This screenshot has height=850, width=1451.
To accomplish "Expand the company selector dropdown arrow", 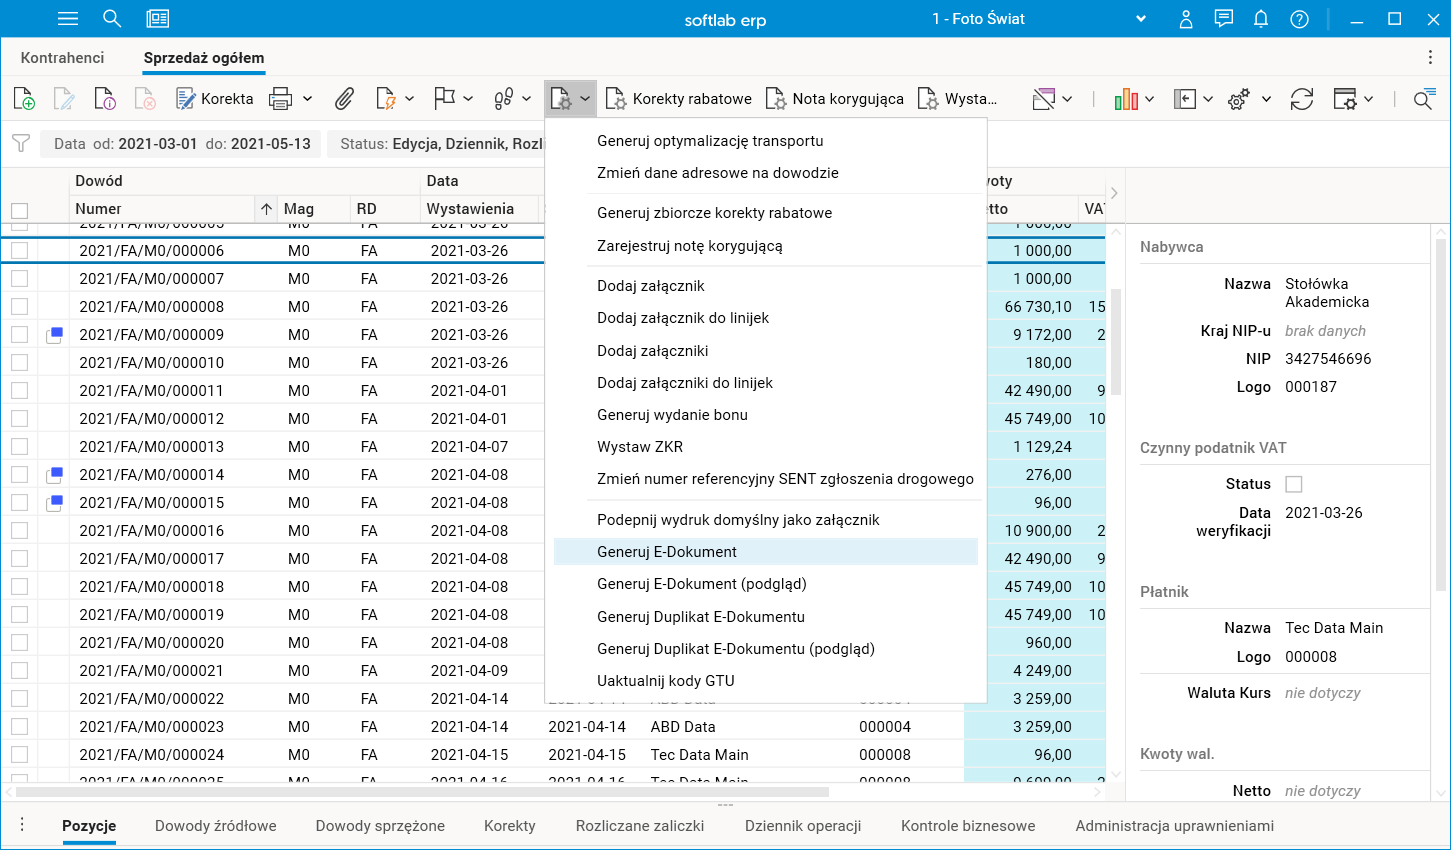I will point(1141,19).
